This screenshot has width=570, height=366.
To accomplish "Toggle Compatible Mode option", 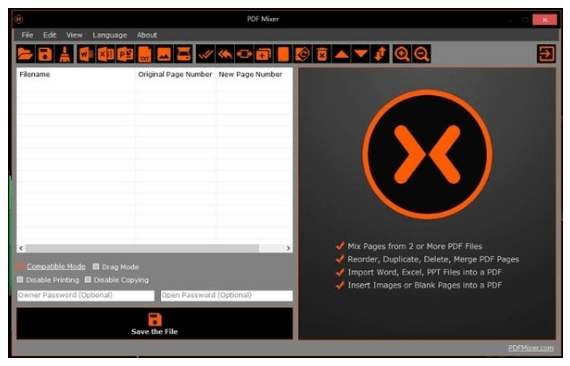I will tap(51, 266).
